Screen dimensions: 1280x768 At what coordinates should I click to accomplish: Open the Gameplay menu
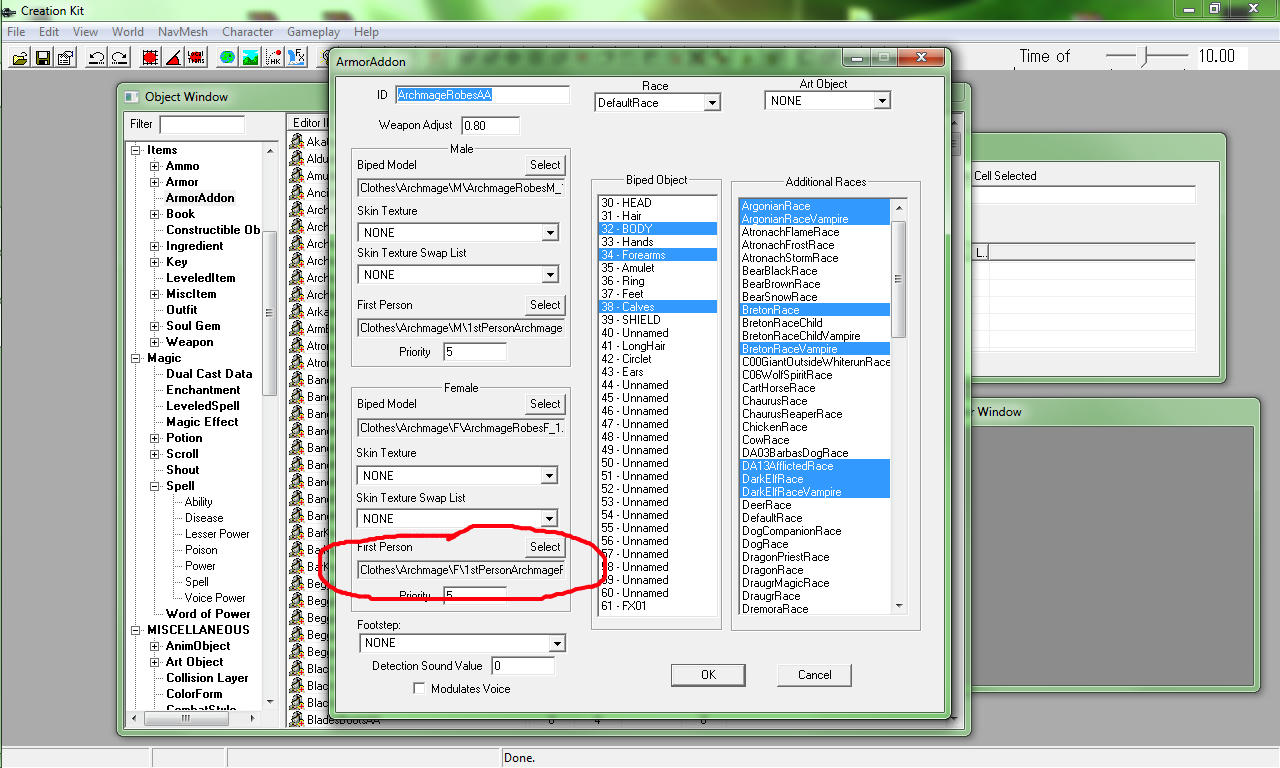pos(313,32)
